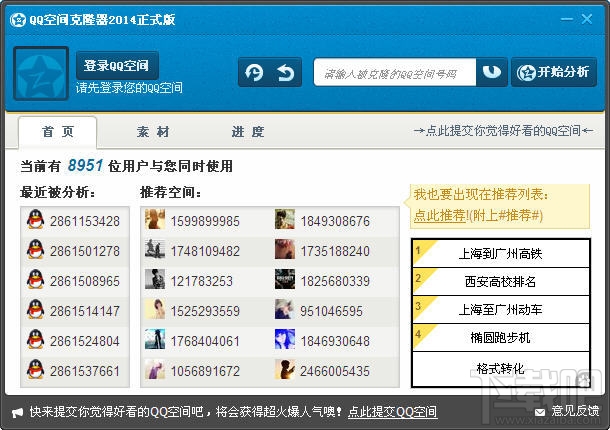
Task: Open the 椭圆跑步机 entry
Action: (x=501, y=338)
